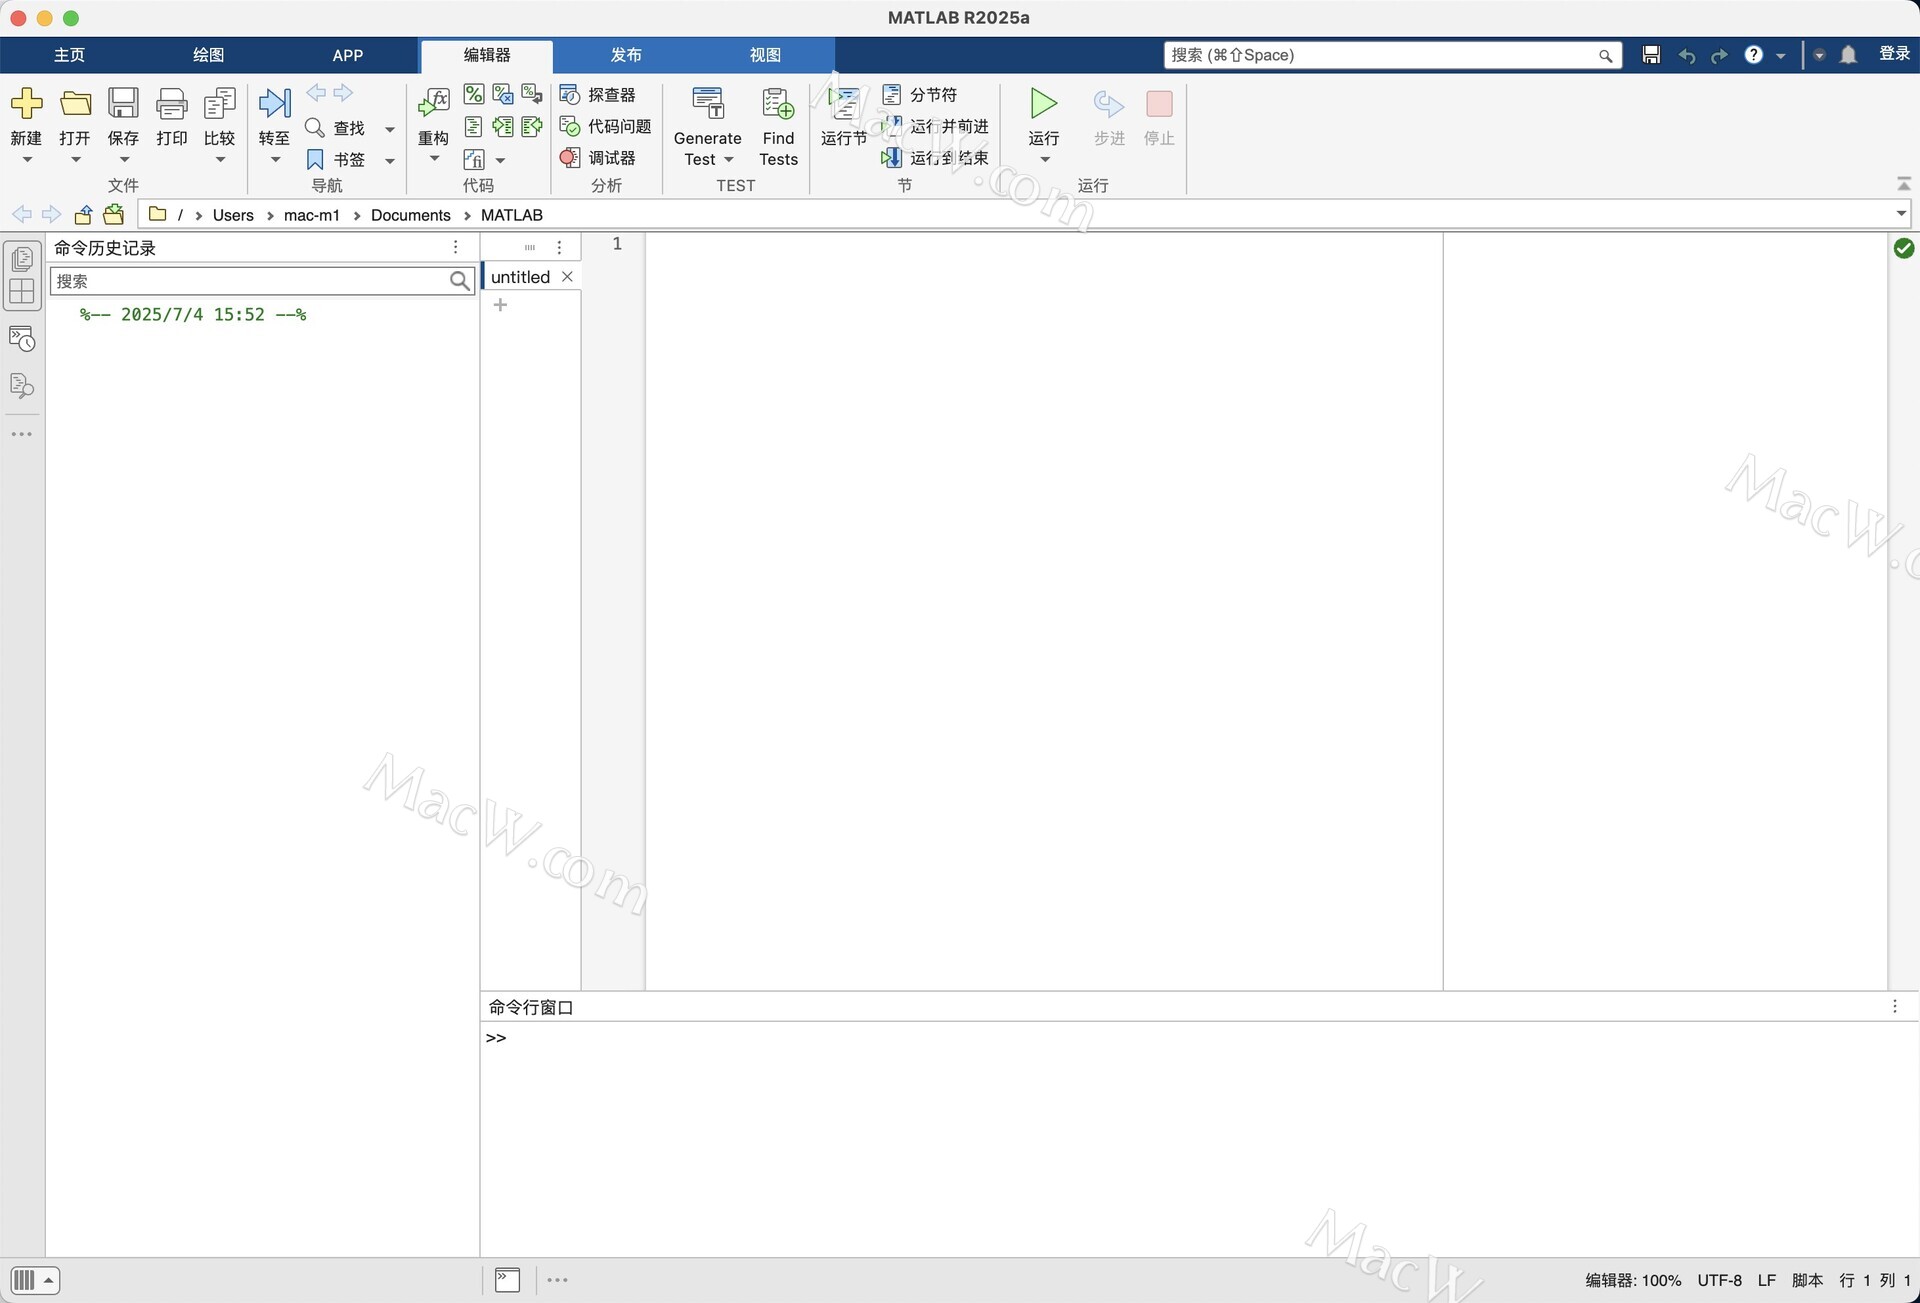Open the Code Issues (代码问题) panel
This screenshot has width=1920, height=1303.
point(606,127)
